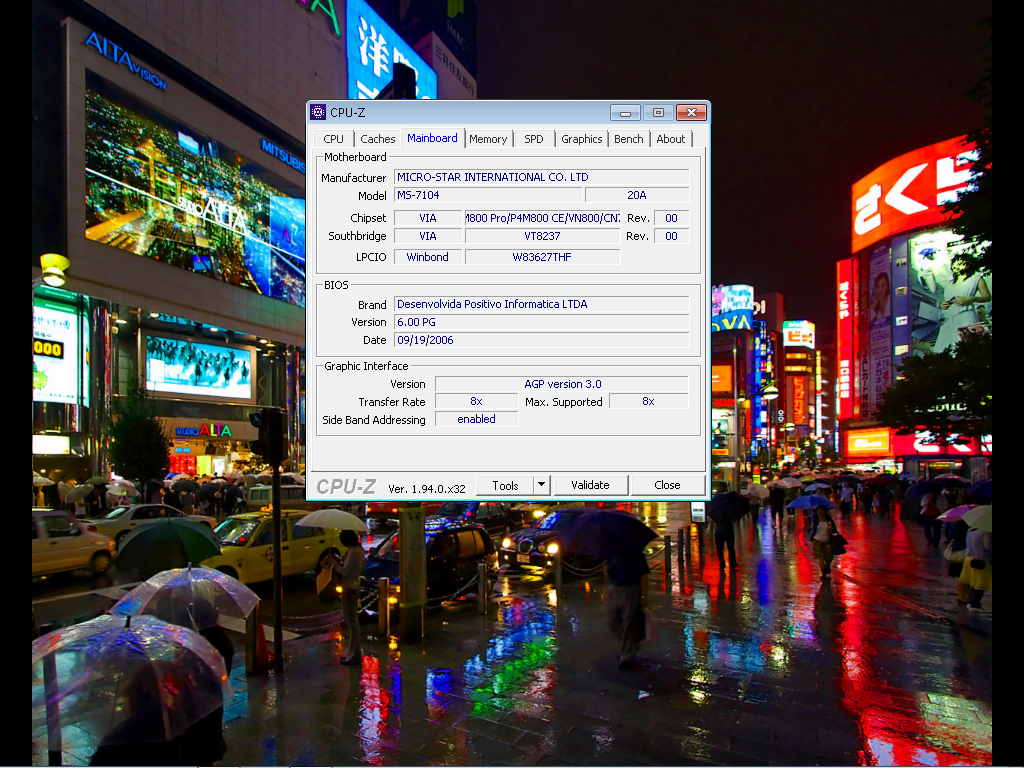1024x768 pixels.
Task: Open the Caches tab
Action: (377, 139)
